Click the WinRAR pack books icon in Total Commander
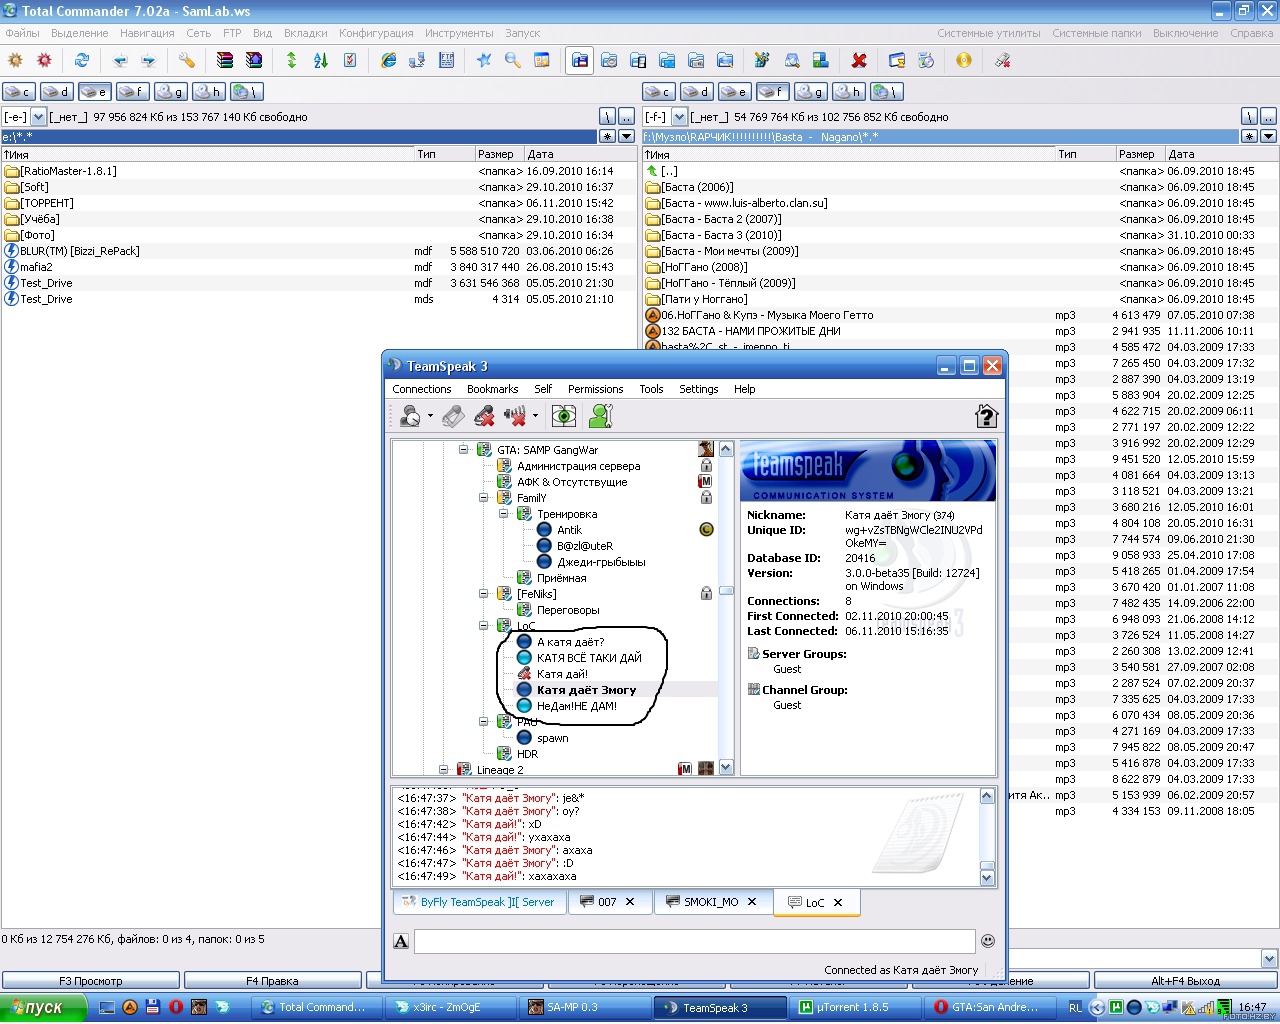This screenshot has height=1024, width=1280. 225,61
